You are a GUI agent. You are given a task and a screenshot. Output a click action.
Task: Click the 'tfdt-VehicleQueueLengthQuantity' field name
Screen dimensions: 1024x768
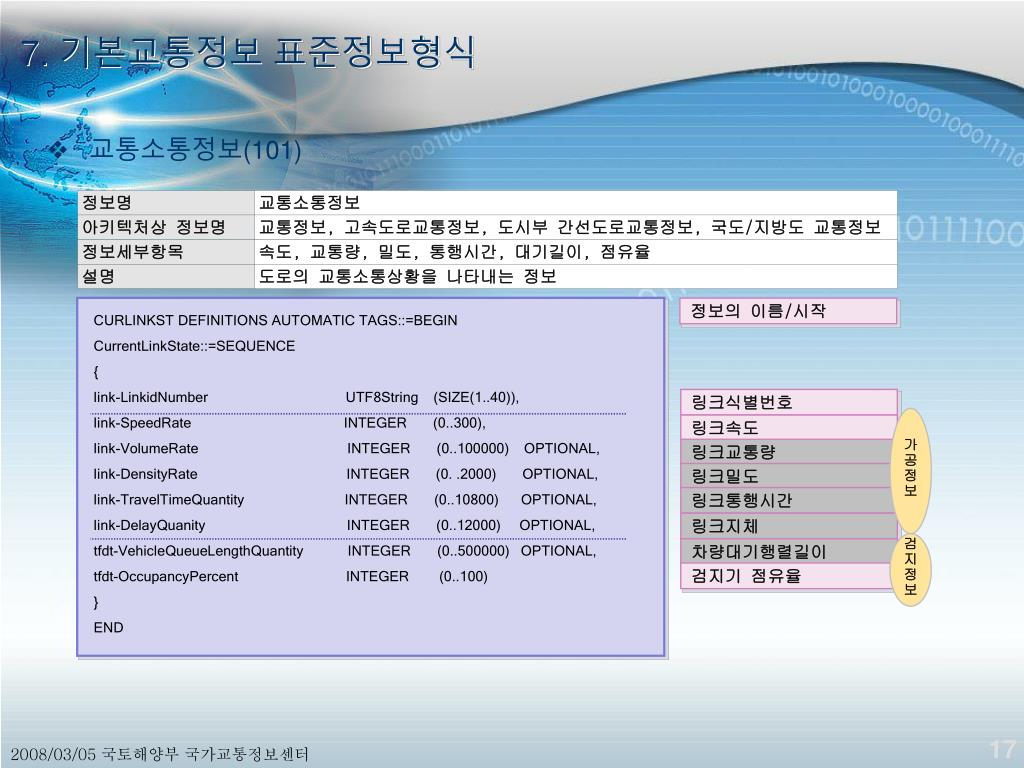(x=198, y=551)
